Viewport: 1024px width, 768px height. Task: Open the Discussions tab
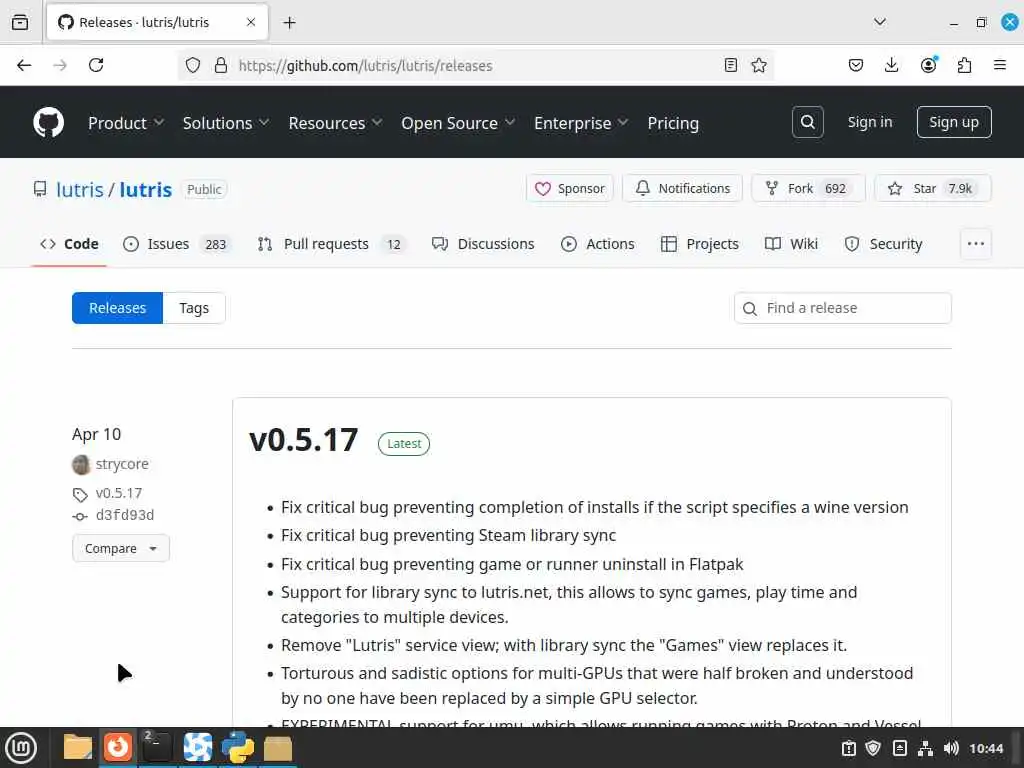(483, 244)
